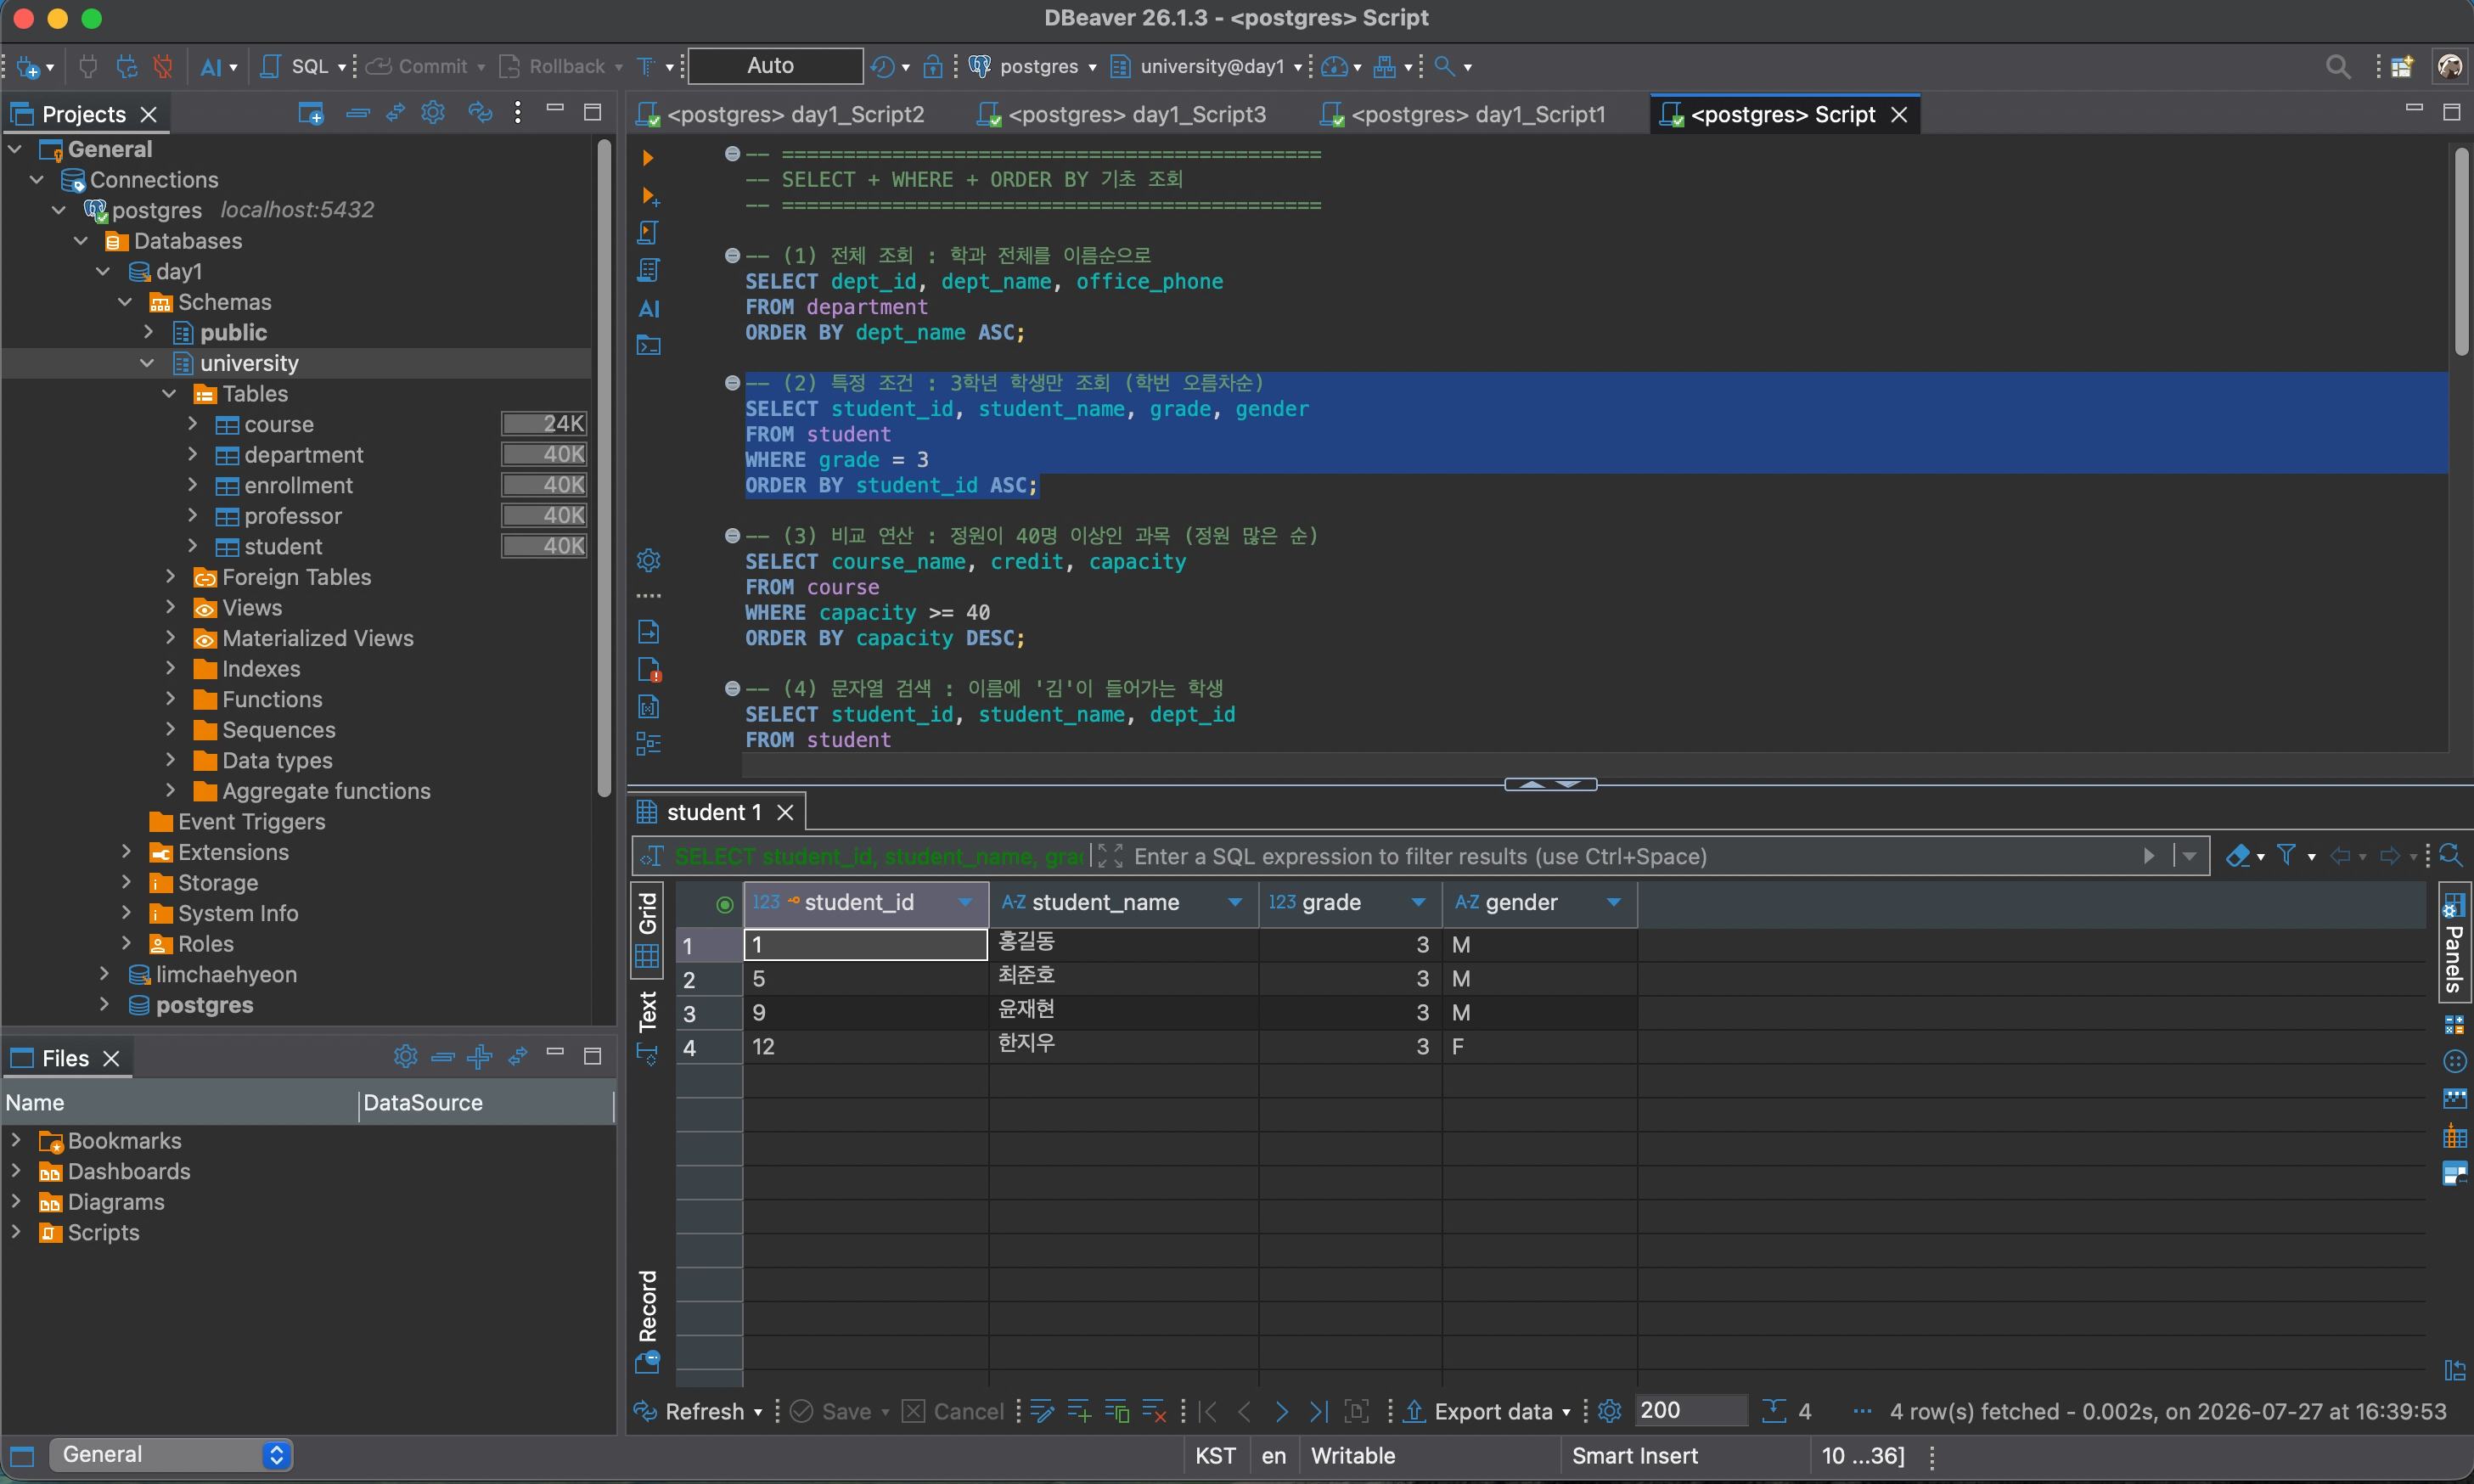Click the plus icon in Files panel
The image size is (2474, 1484).
click(479, 1056)
